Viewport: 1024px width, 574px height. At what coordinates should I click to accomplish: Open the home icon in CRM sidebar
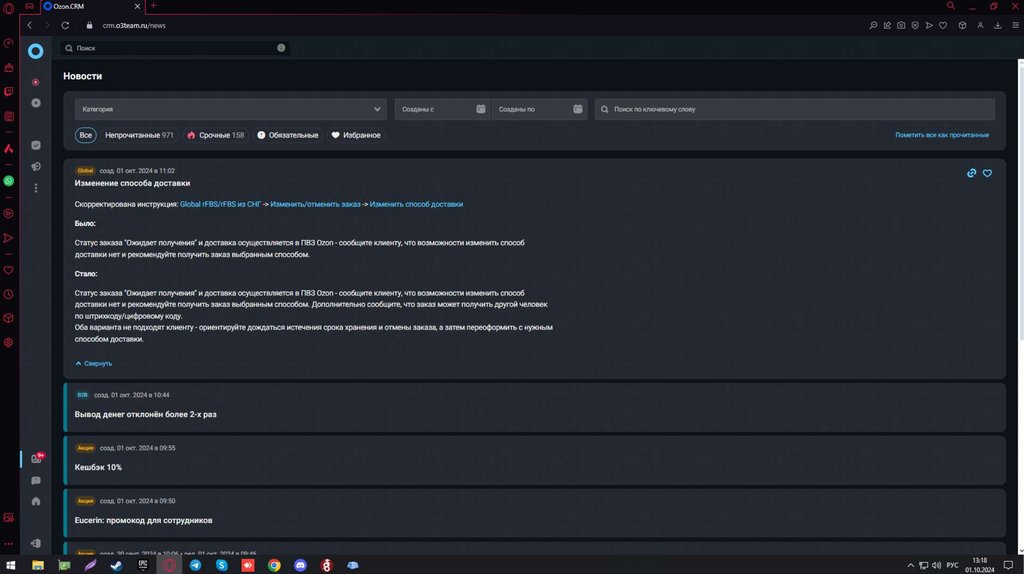(x=36, y=501)
